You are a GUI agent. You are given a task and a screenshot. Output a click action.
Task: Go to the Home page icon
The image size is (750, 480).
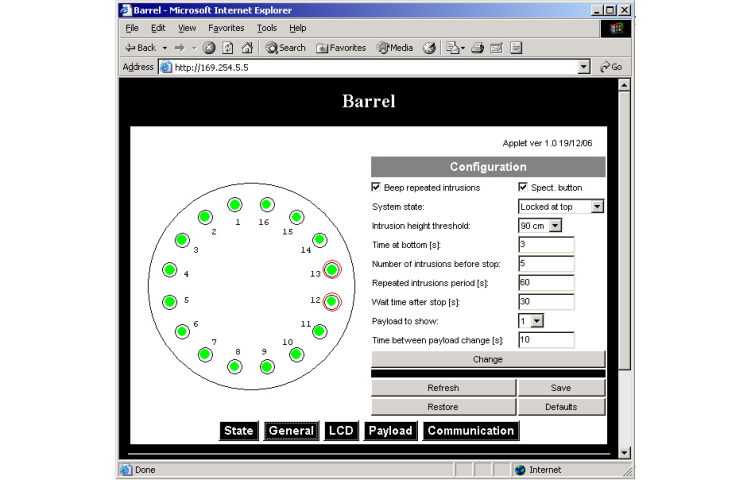tap(246, 48)
